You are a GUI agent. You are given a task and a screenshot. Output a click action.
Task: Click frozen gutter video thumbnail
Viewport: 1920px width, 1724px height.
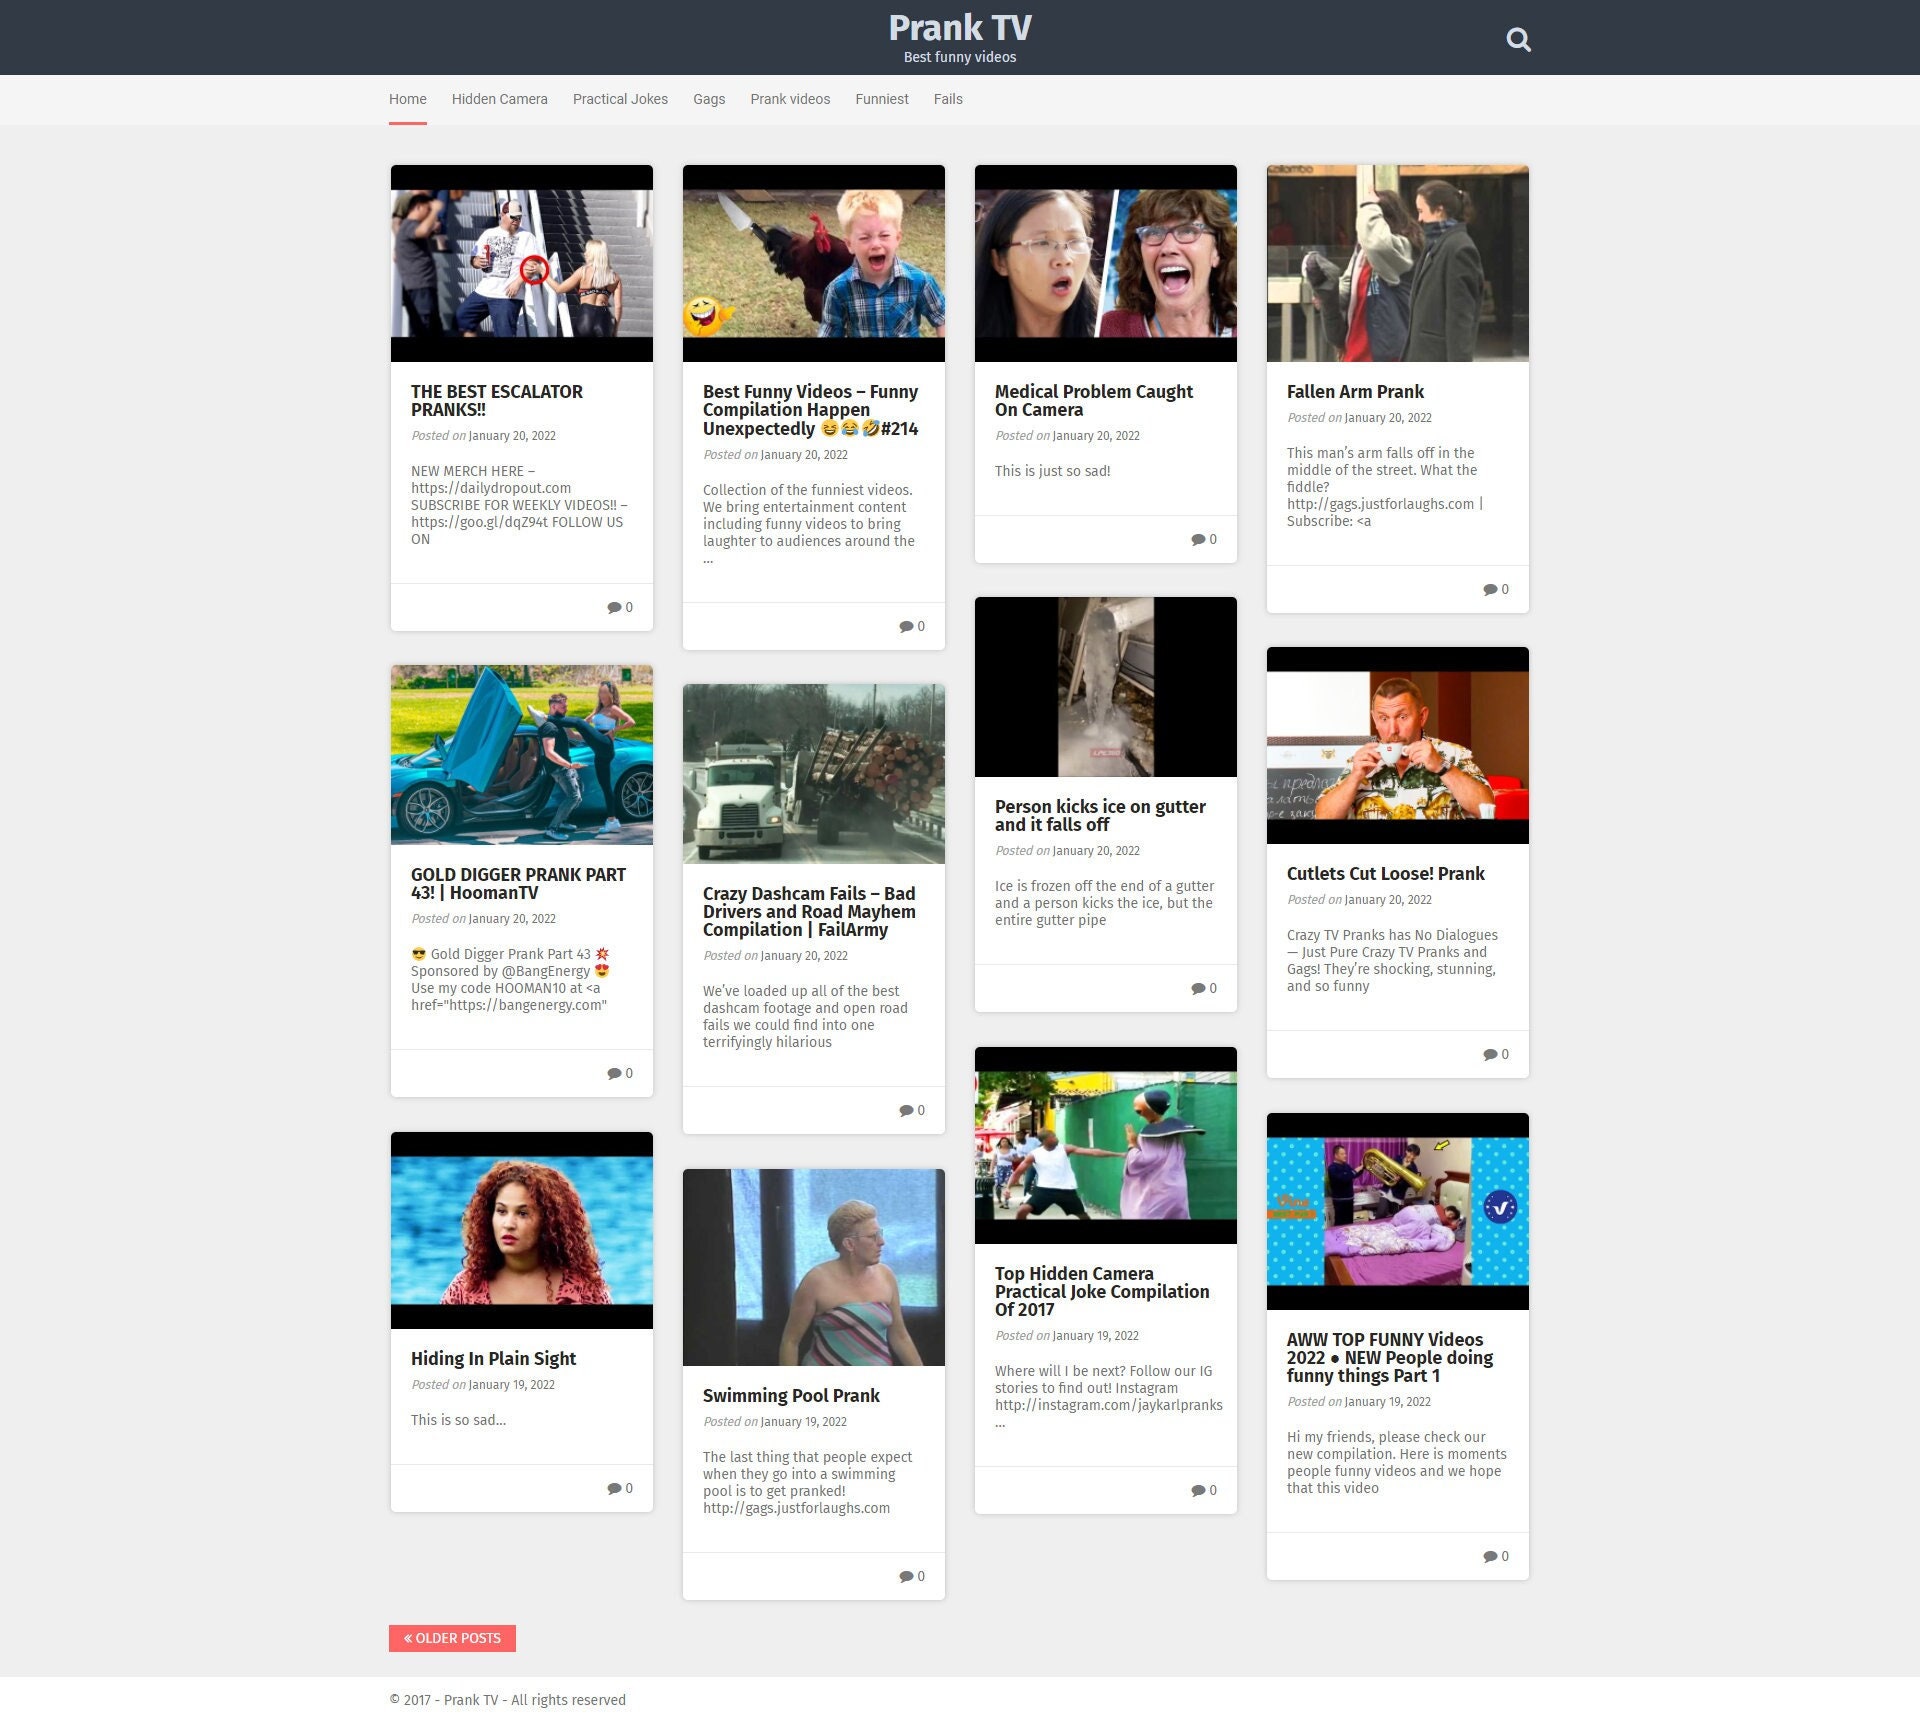(x=1106, y=687)
